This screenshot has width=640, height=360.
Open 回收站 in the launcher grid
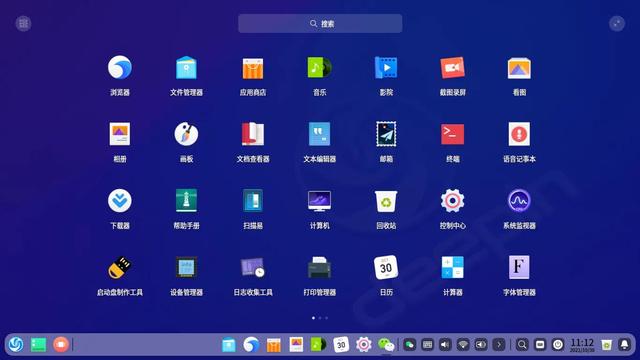pyautogui.click(x=386, y=201)
